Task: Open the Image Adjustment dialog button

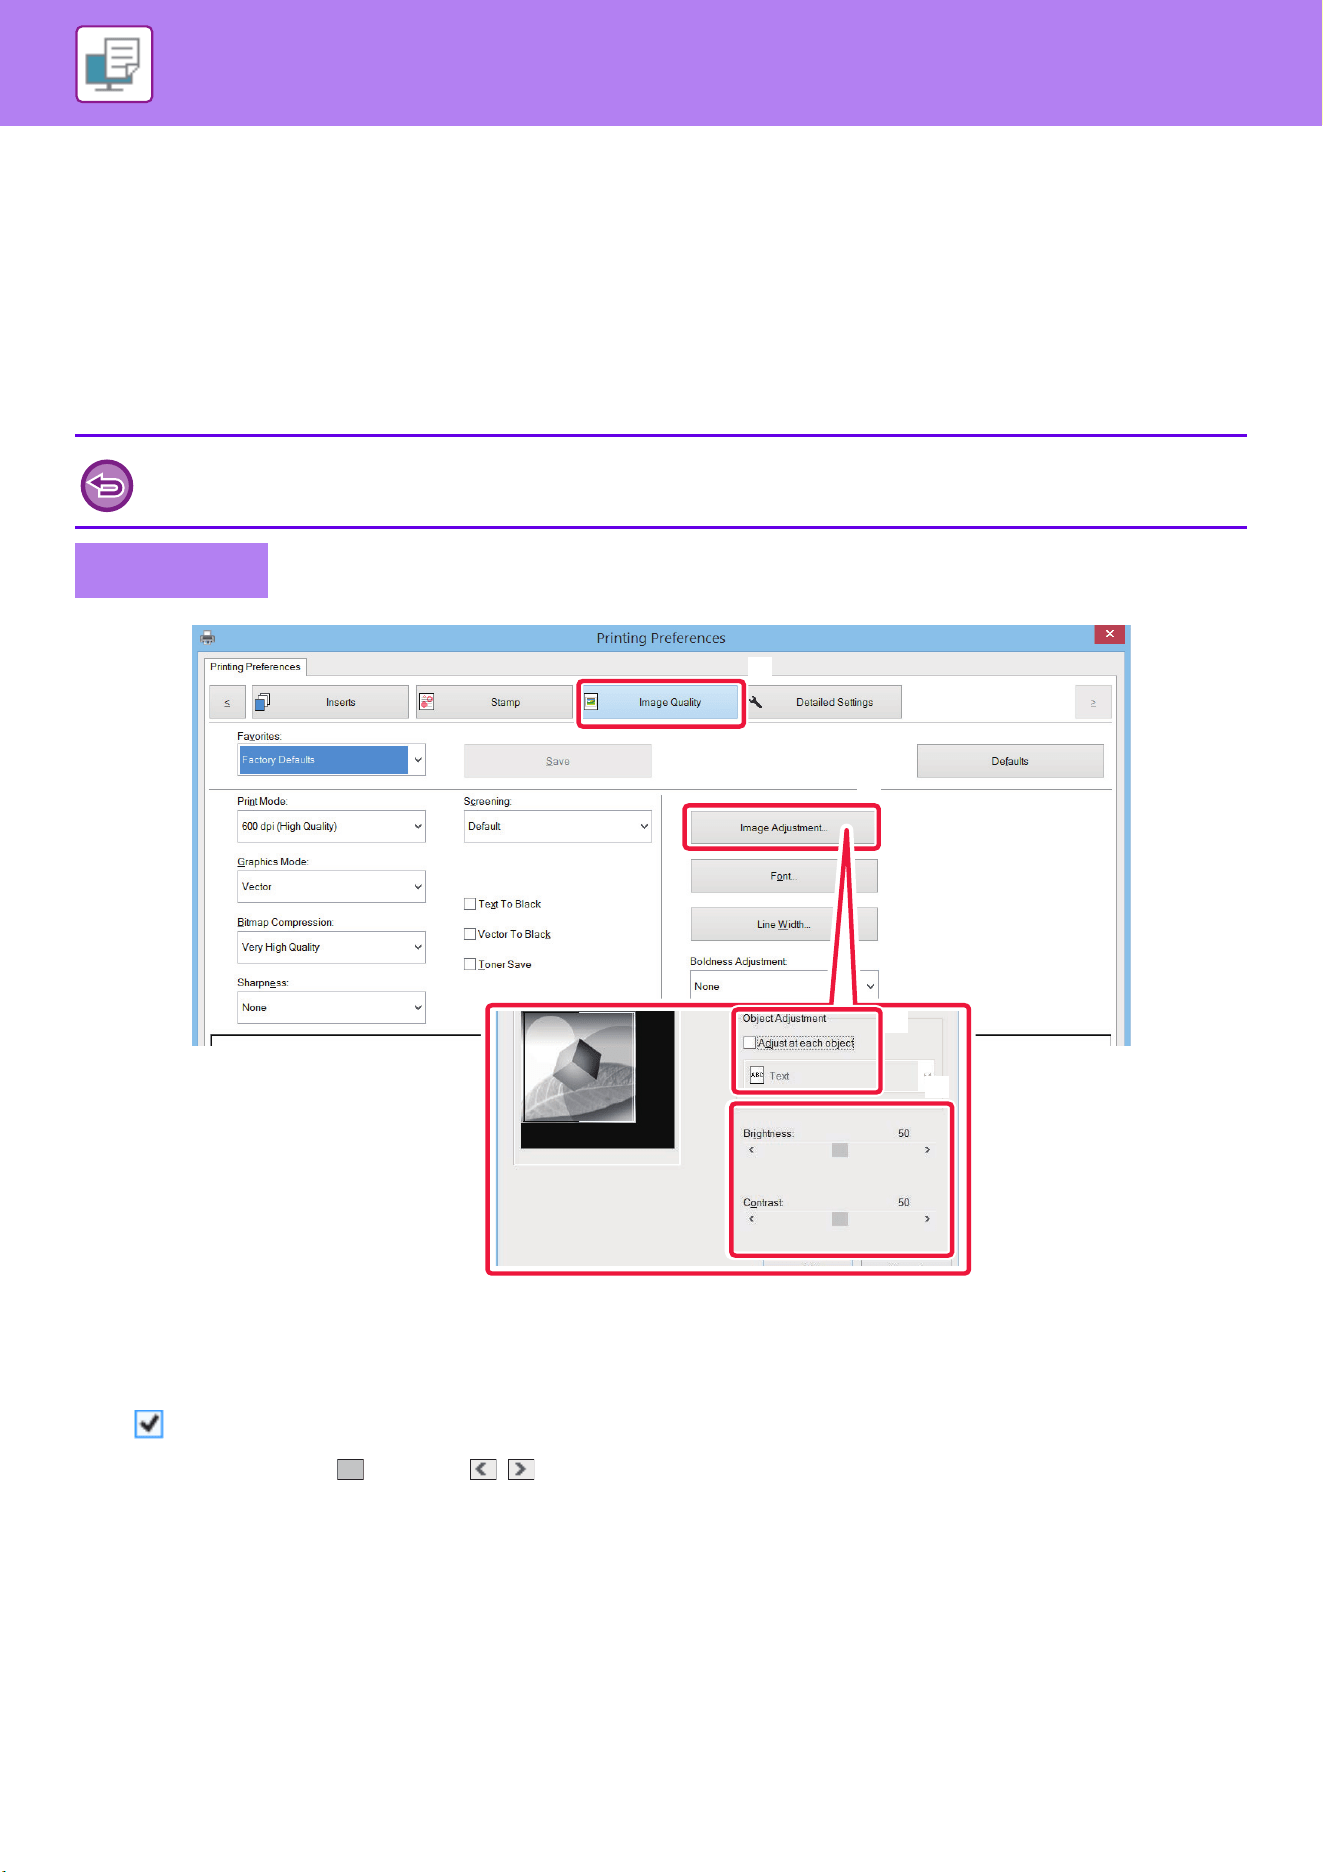Action: (783, 828)
